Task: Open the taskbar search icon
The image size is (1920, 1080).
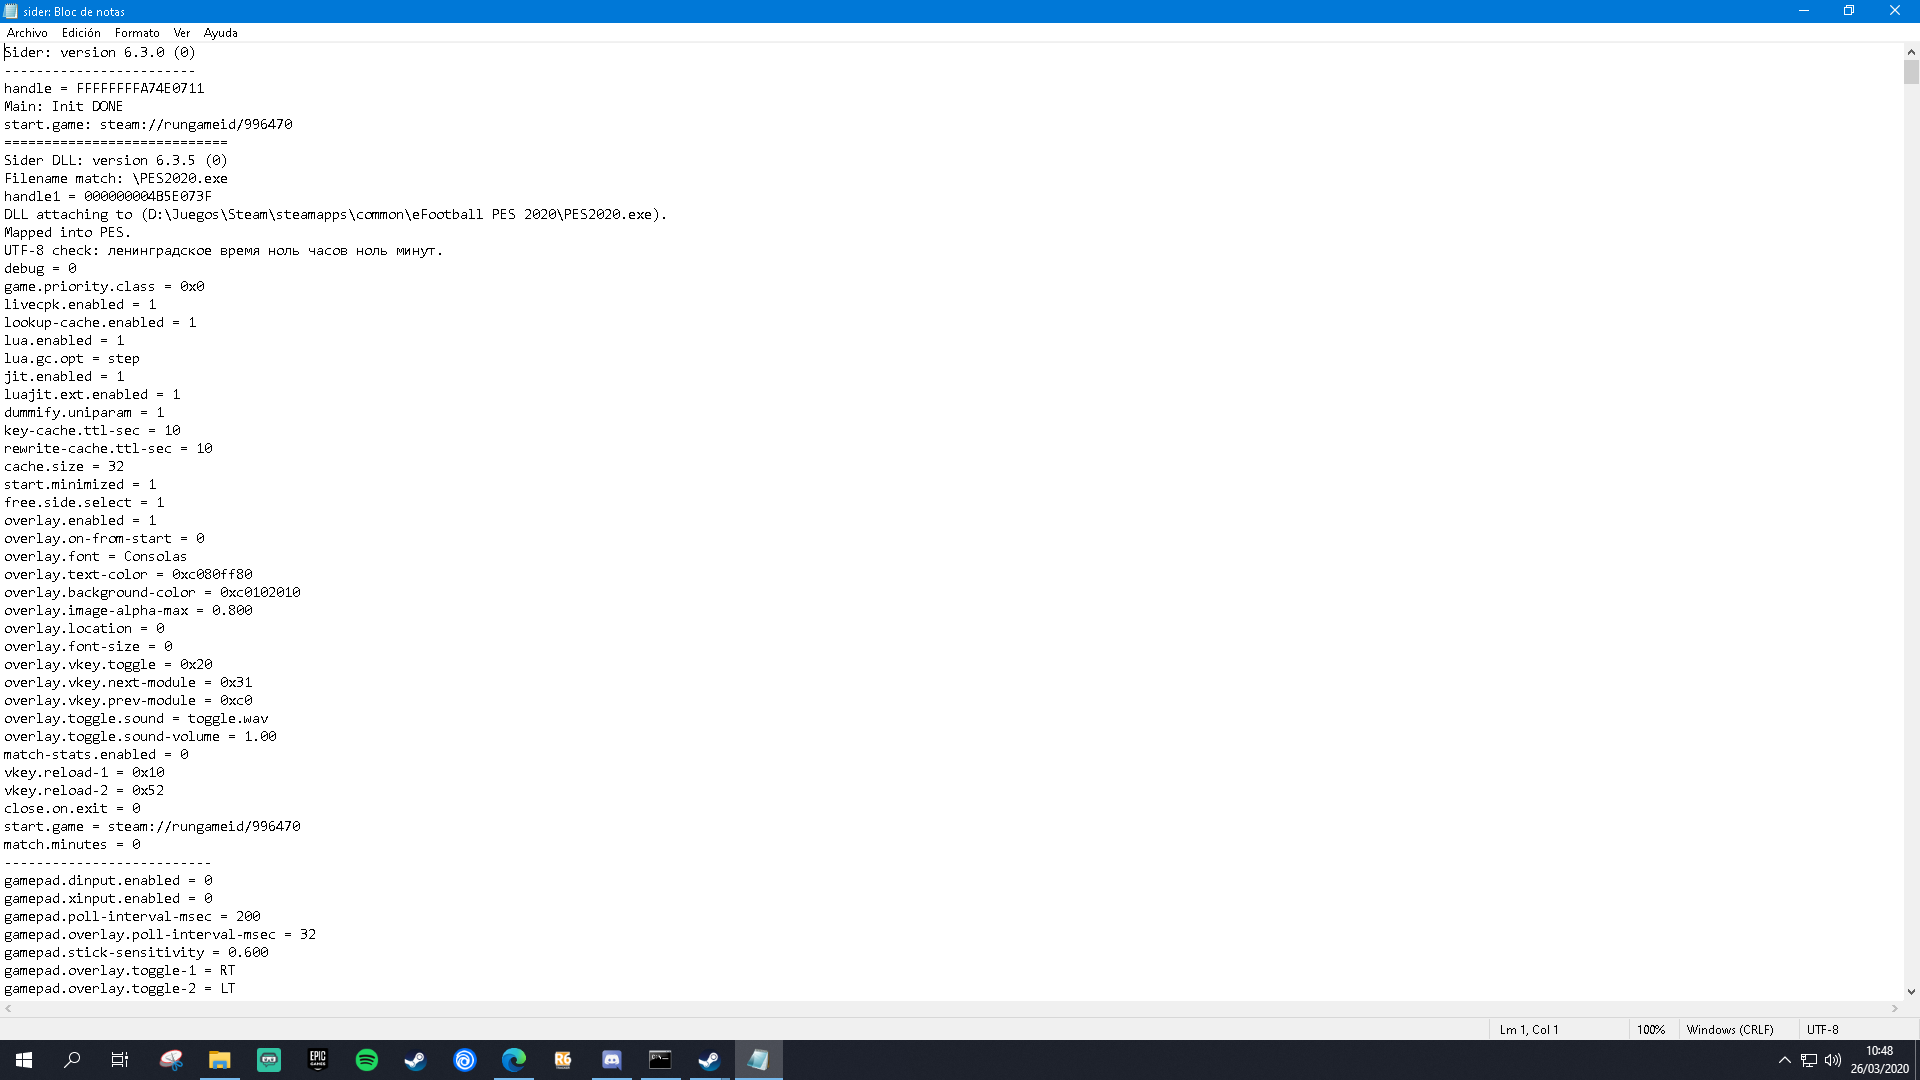Action: (x=72, y=1060)
